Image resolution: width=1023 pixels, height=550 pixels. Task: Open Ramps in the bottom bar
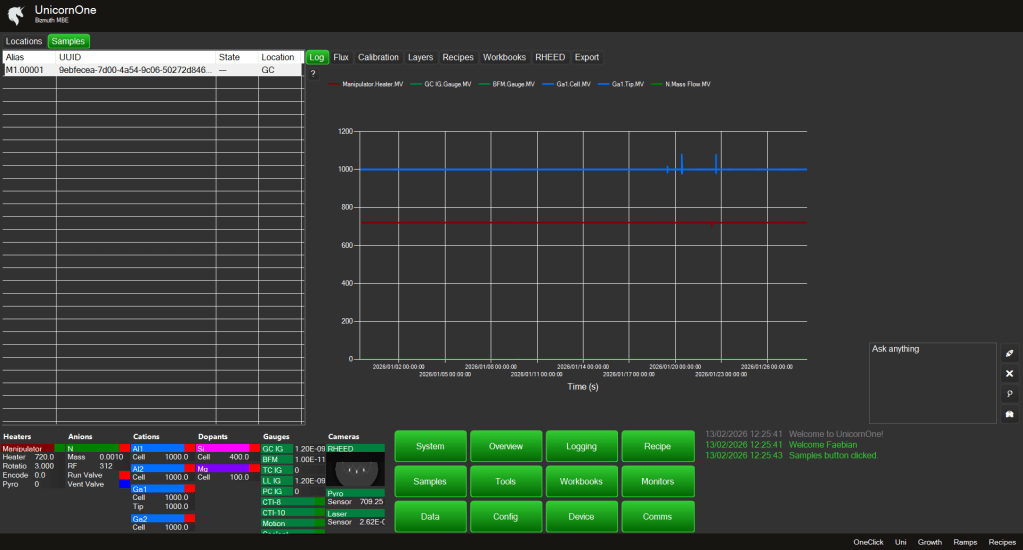click(965, 541)
